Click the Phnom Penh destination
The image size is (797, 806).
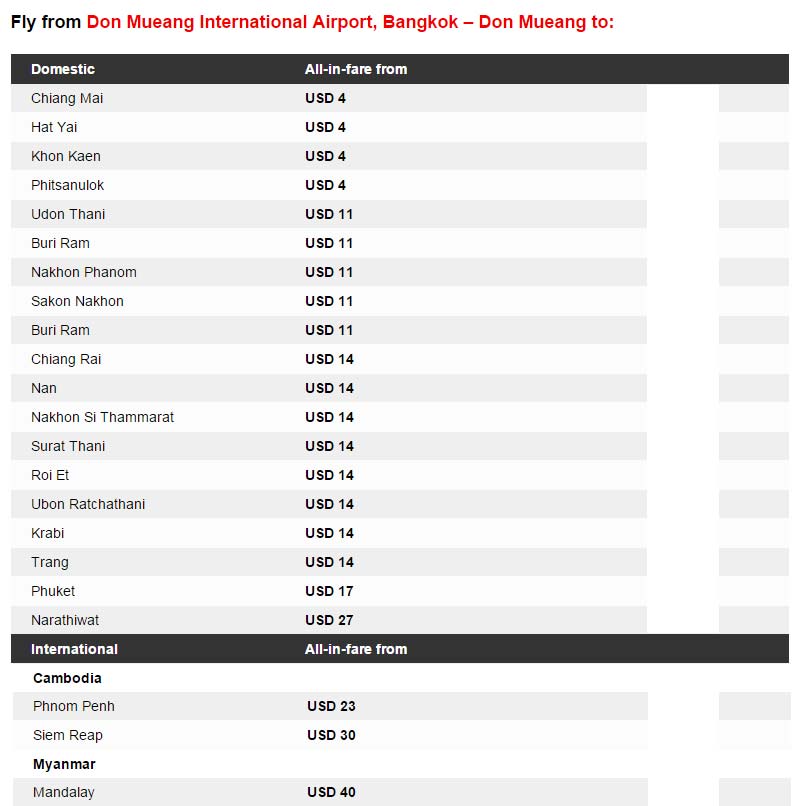74,706
